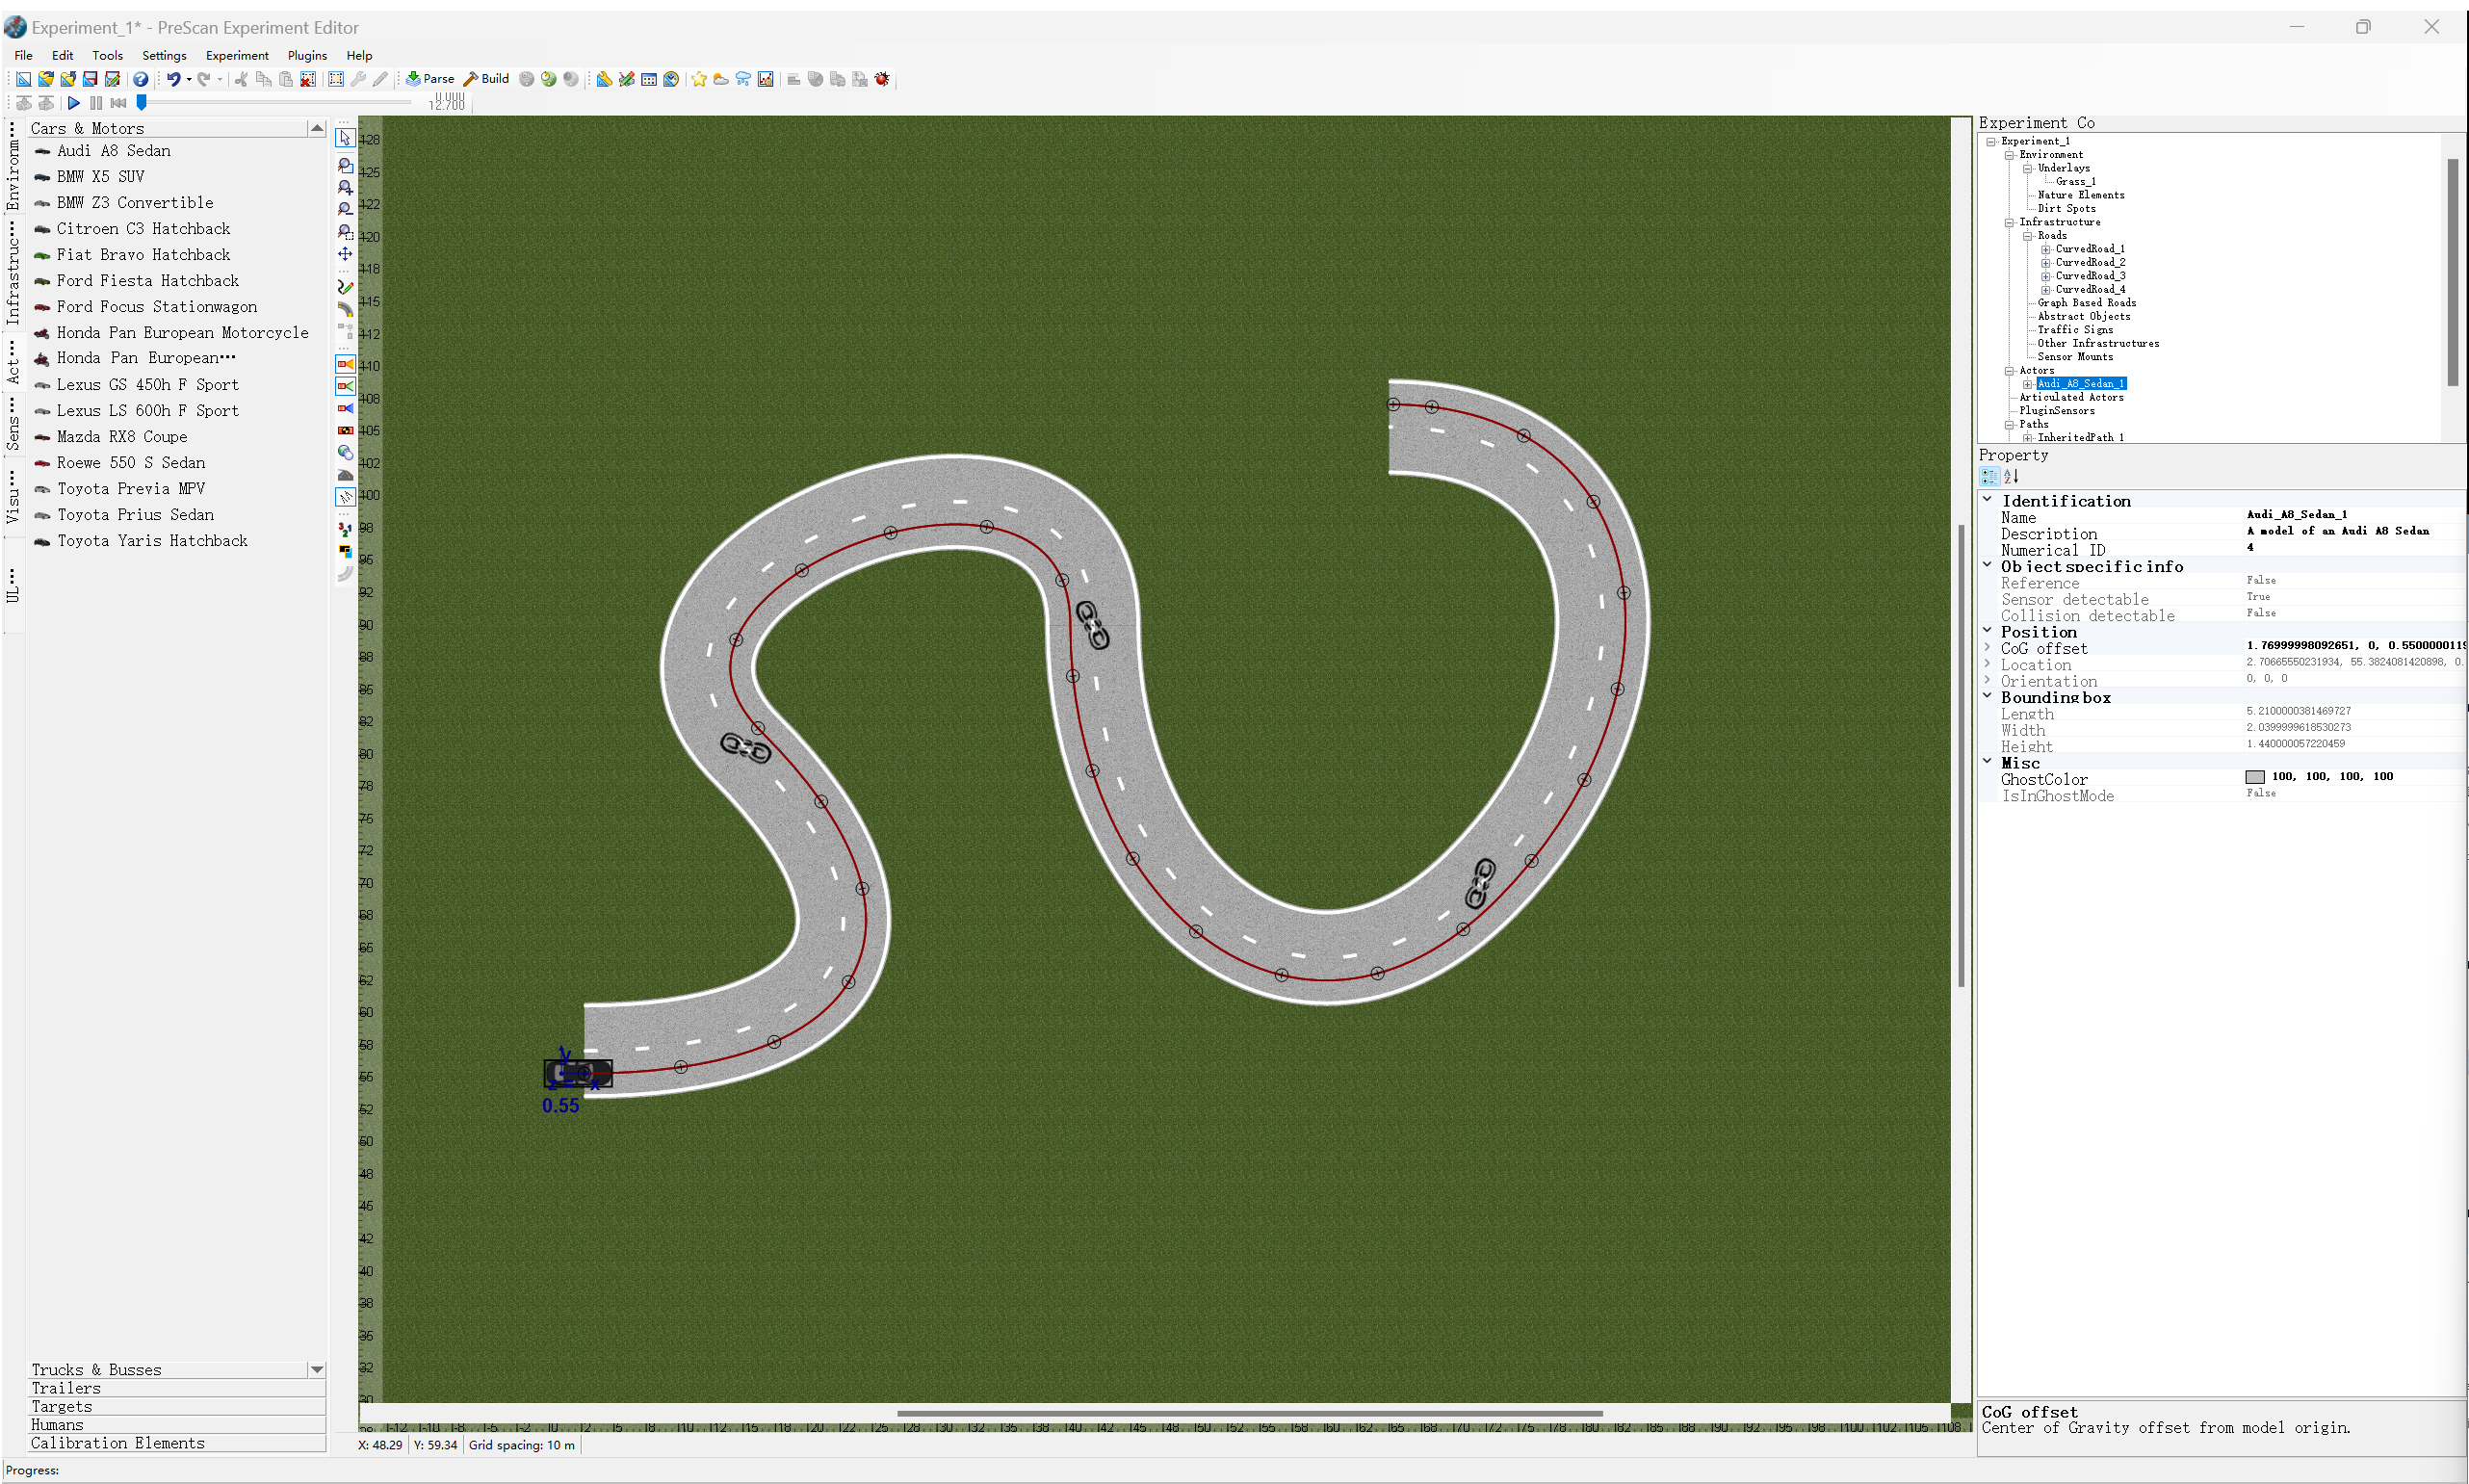The height and width of the screenshot is (1484, 2469).
Task: Click the Build hammer button
Action: pyautogui.click(x=486, y=79)
